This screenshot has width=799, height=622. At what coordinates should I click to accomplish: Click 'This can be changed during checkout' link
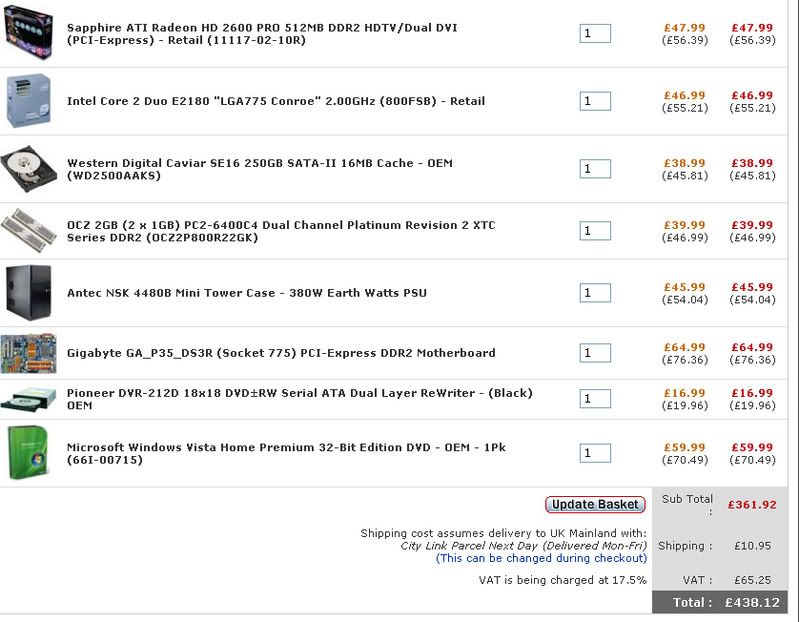[541, 558]
